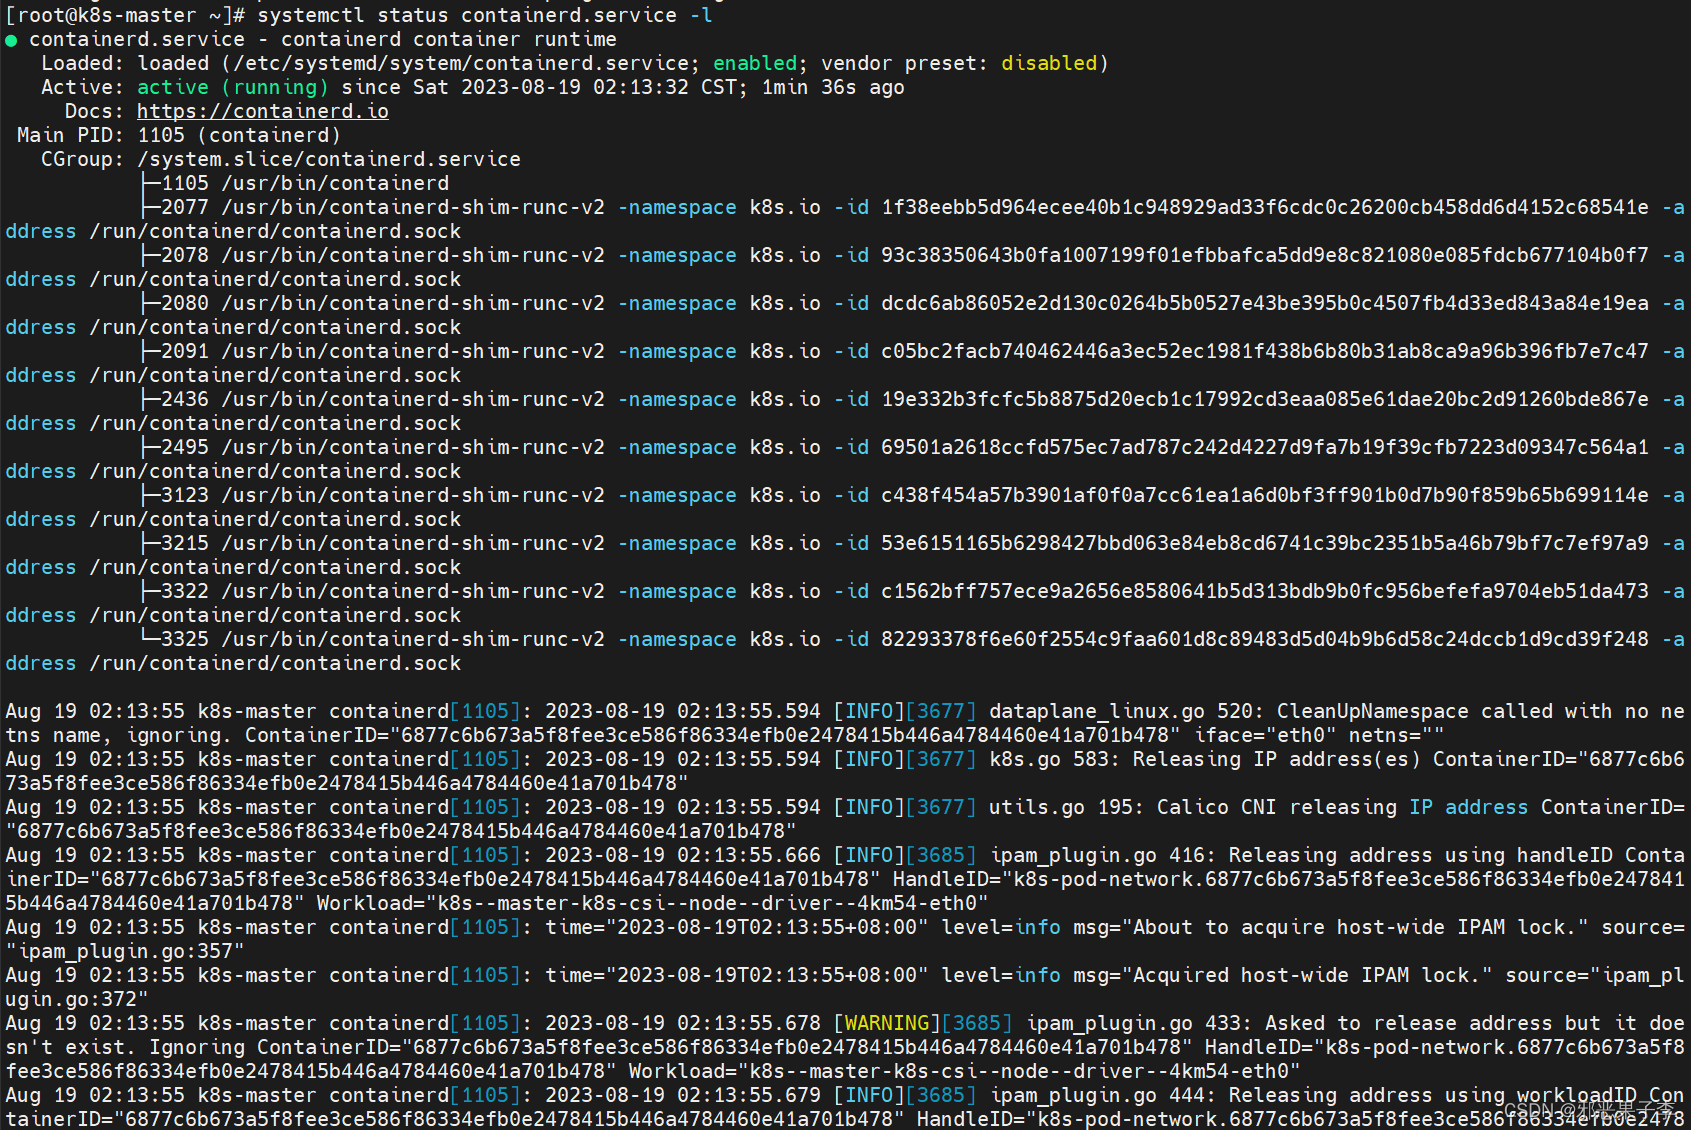Click 'utils.go 195: Calico CNI releasing' text
This screenshot has width=1691, height=1130.
(x=1193, y=807)
